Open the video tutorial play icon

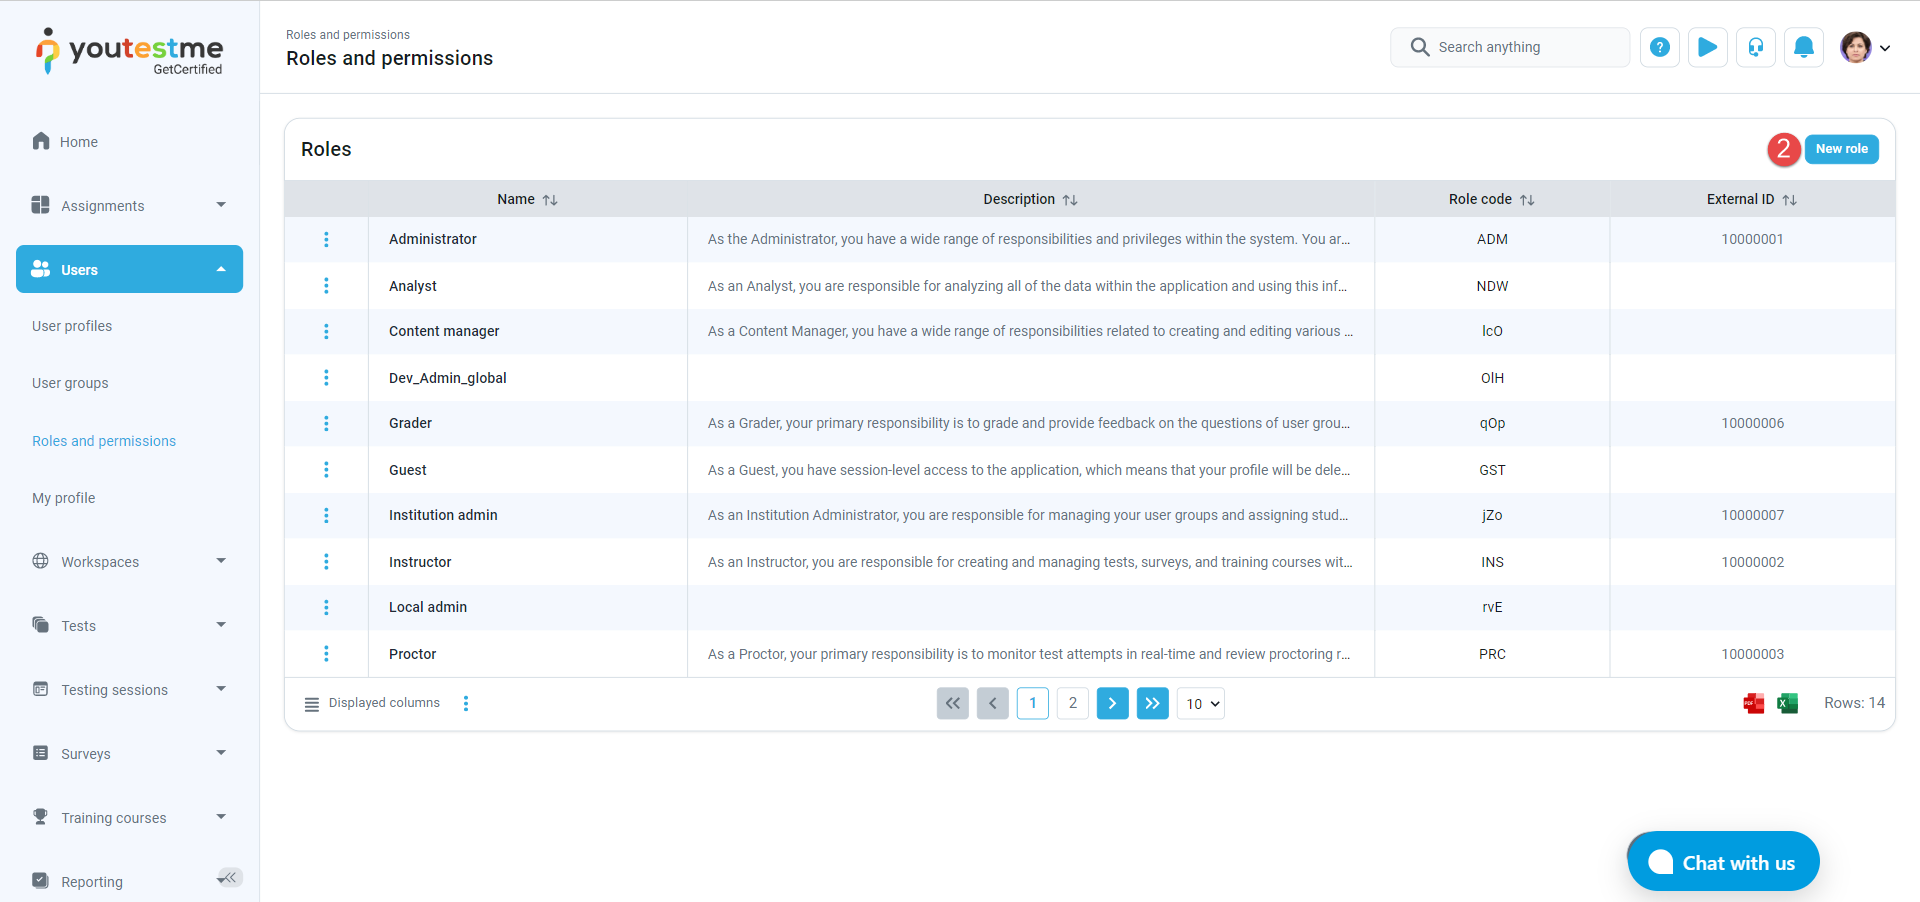1707,47
